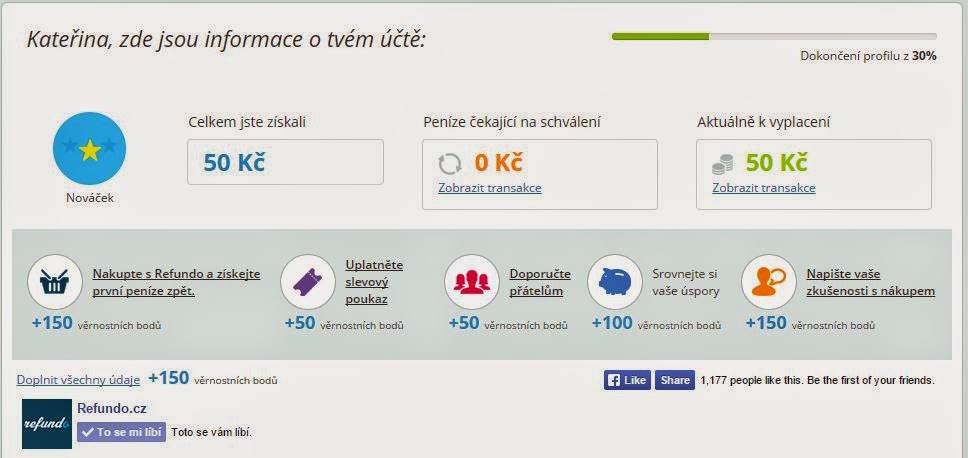Click the Nováček star badge
Viewport: 968px width, 458px height.
(90, 148)
